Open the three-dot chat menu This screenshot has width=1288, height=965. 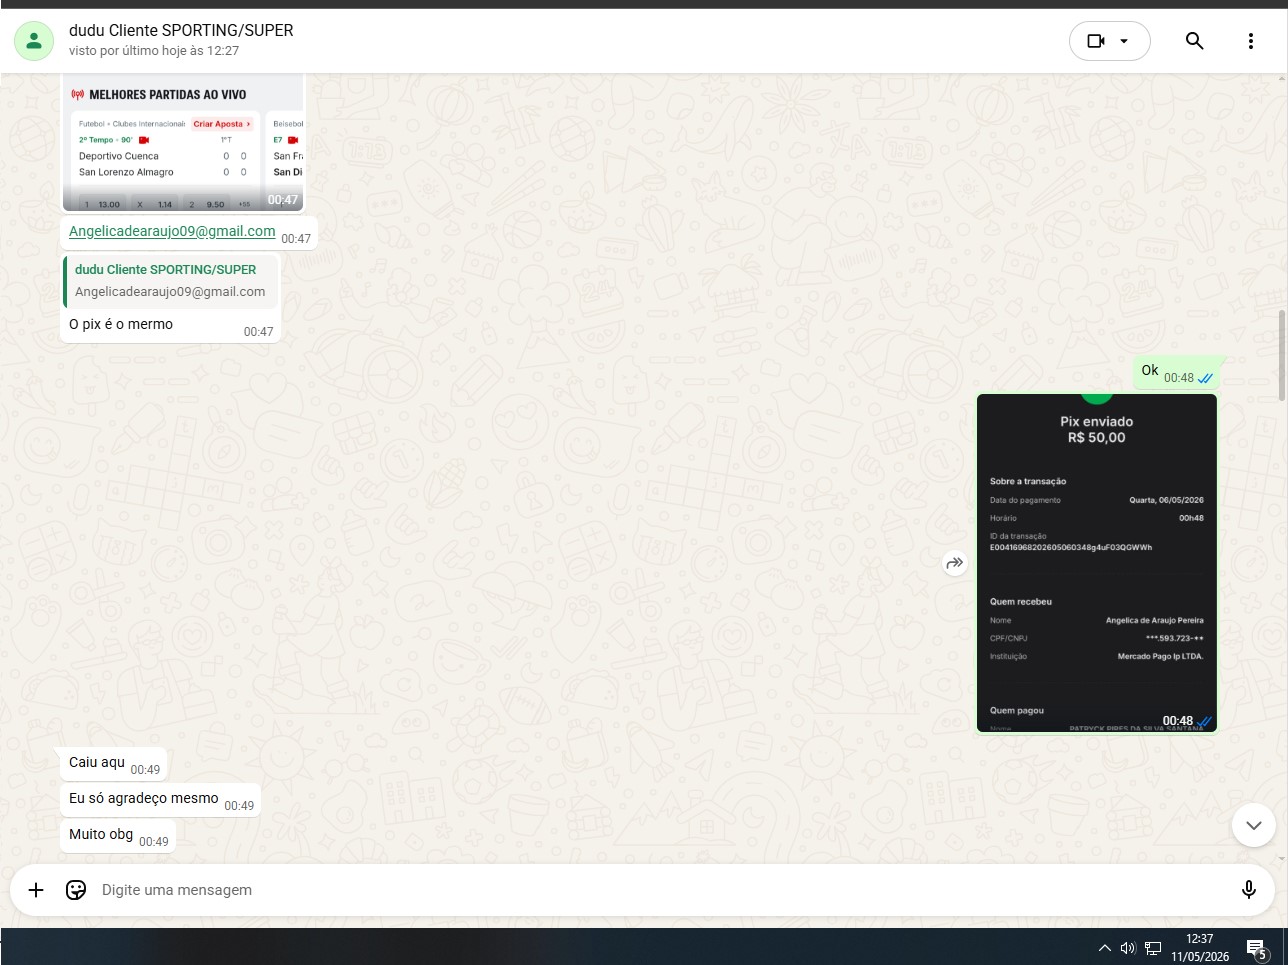point(1250,41)
